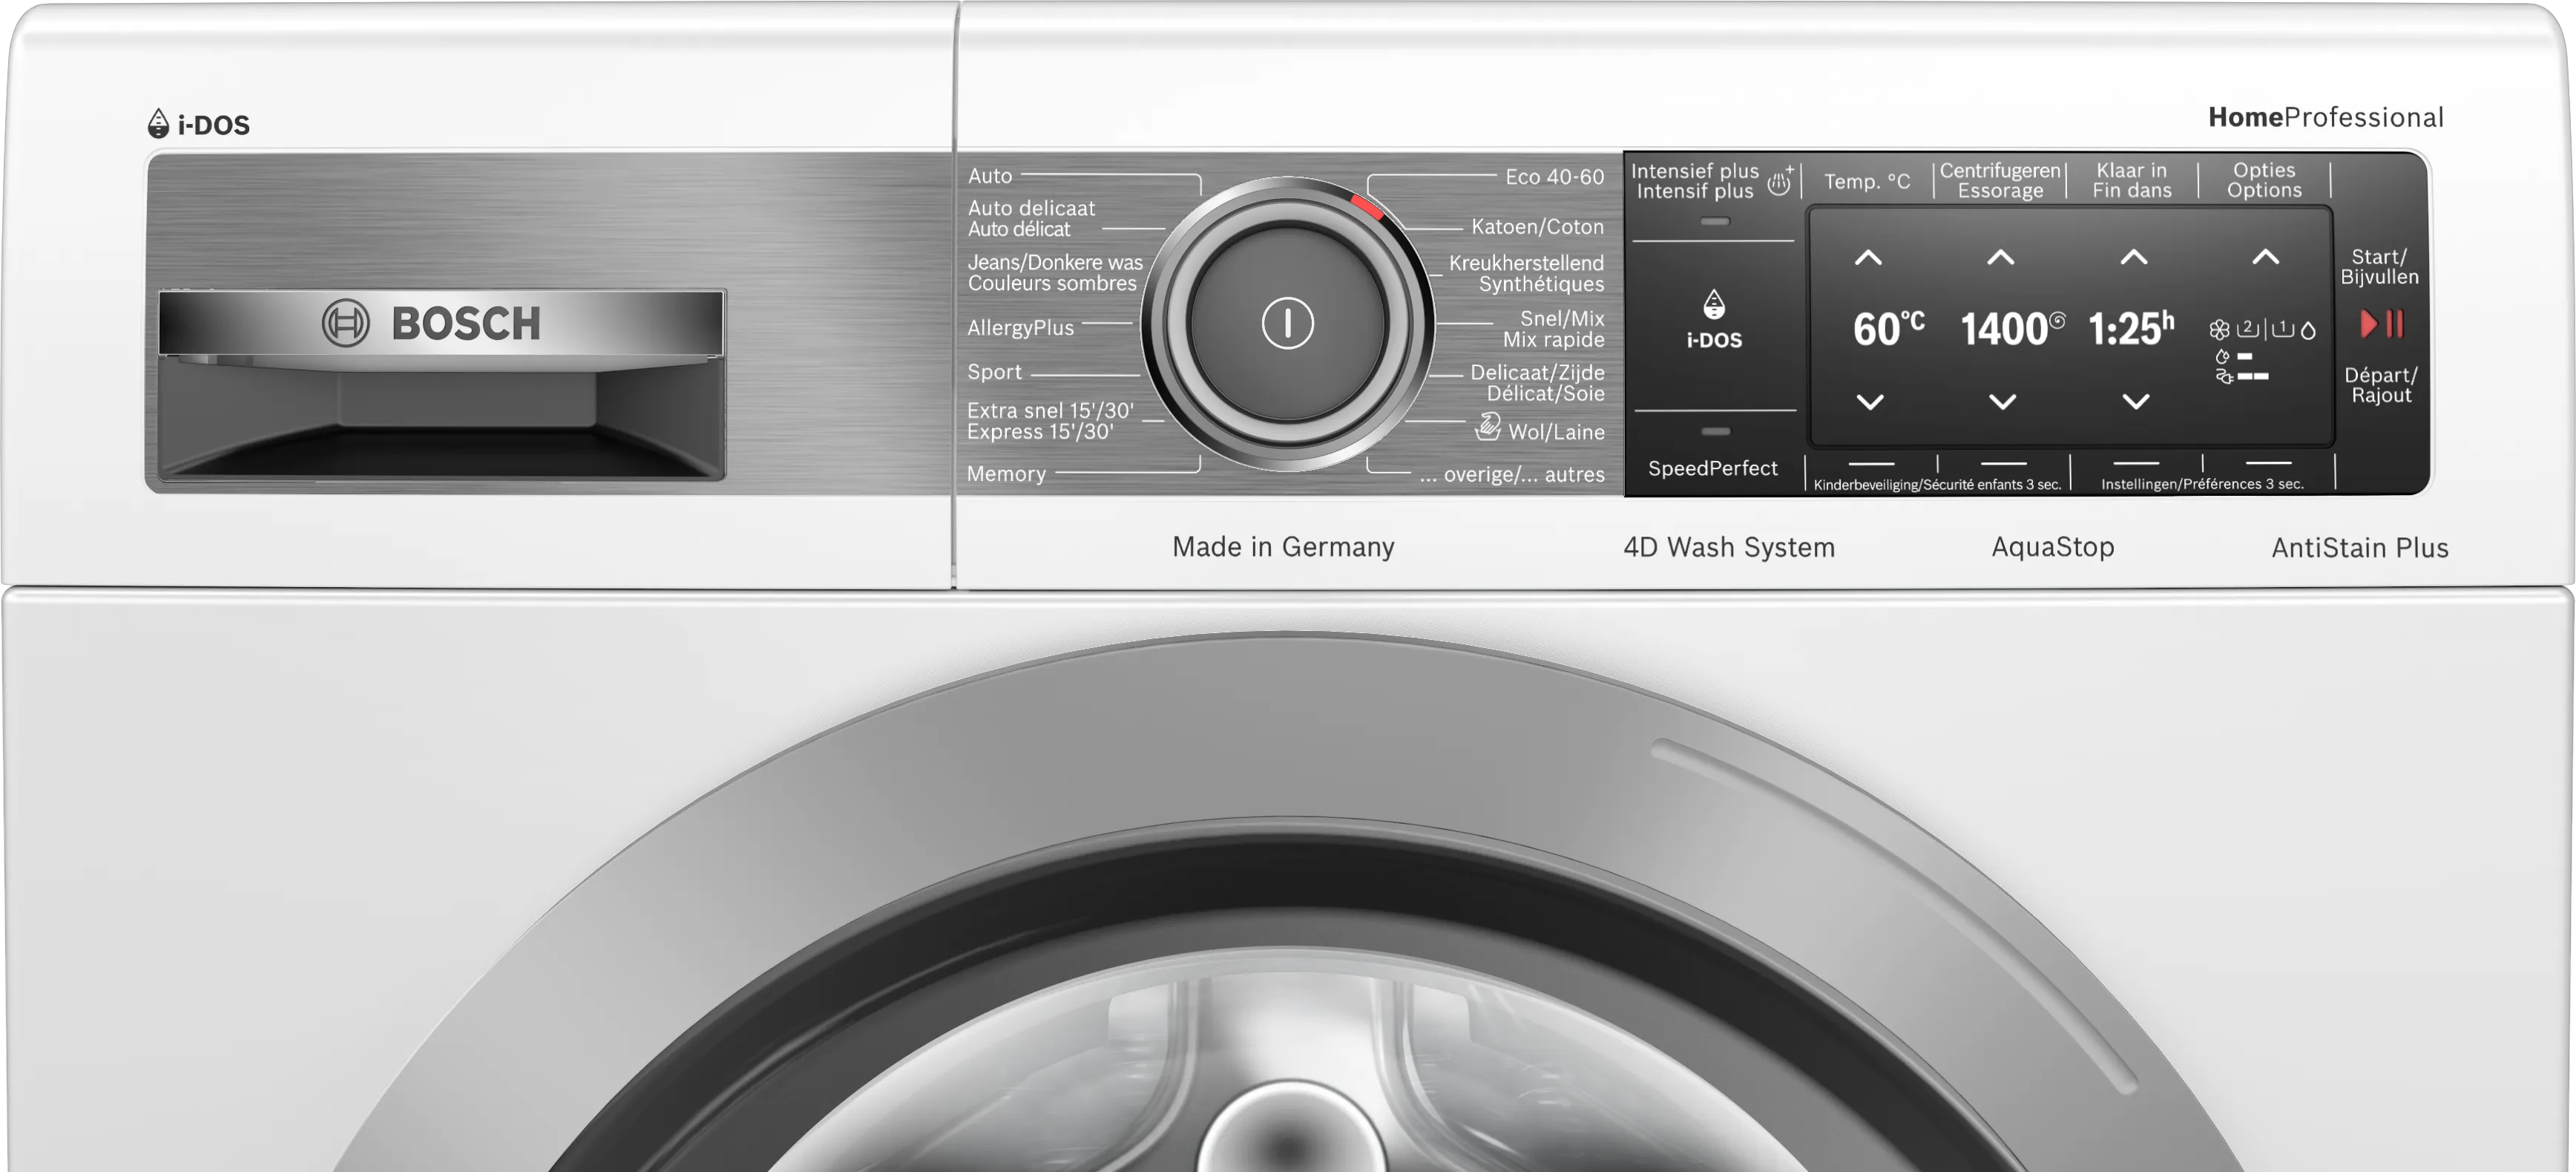Select the Memory program

(1006, 474)
